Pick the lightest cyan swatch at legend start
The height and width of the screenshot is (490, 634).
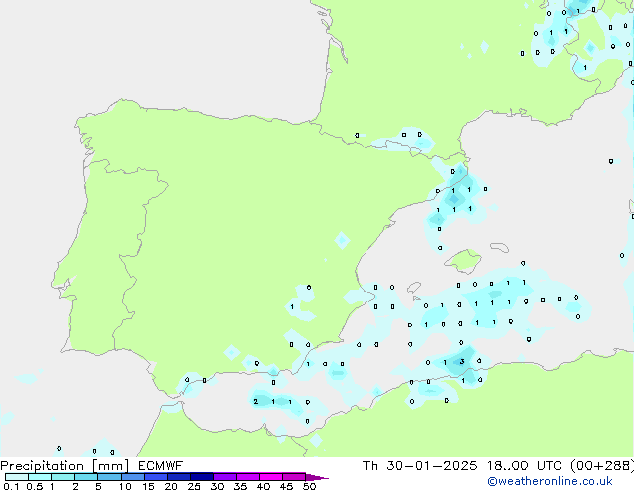[16, 477]
